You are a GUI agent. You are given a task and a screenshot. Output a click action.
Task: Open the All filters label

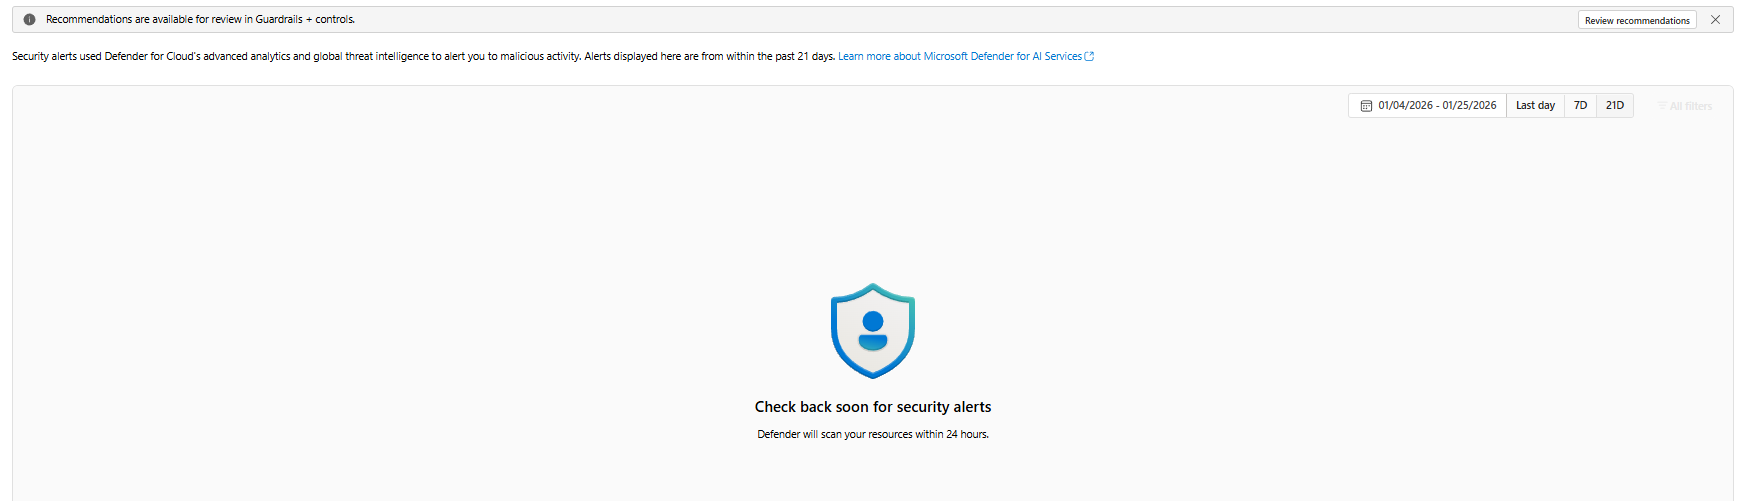click(1691, 106)
